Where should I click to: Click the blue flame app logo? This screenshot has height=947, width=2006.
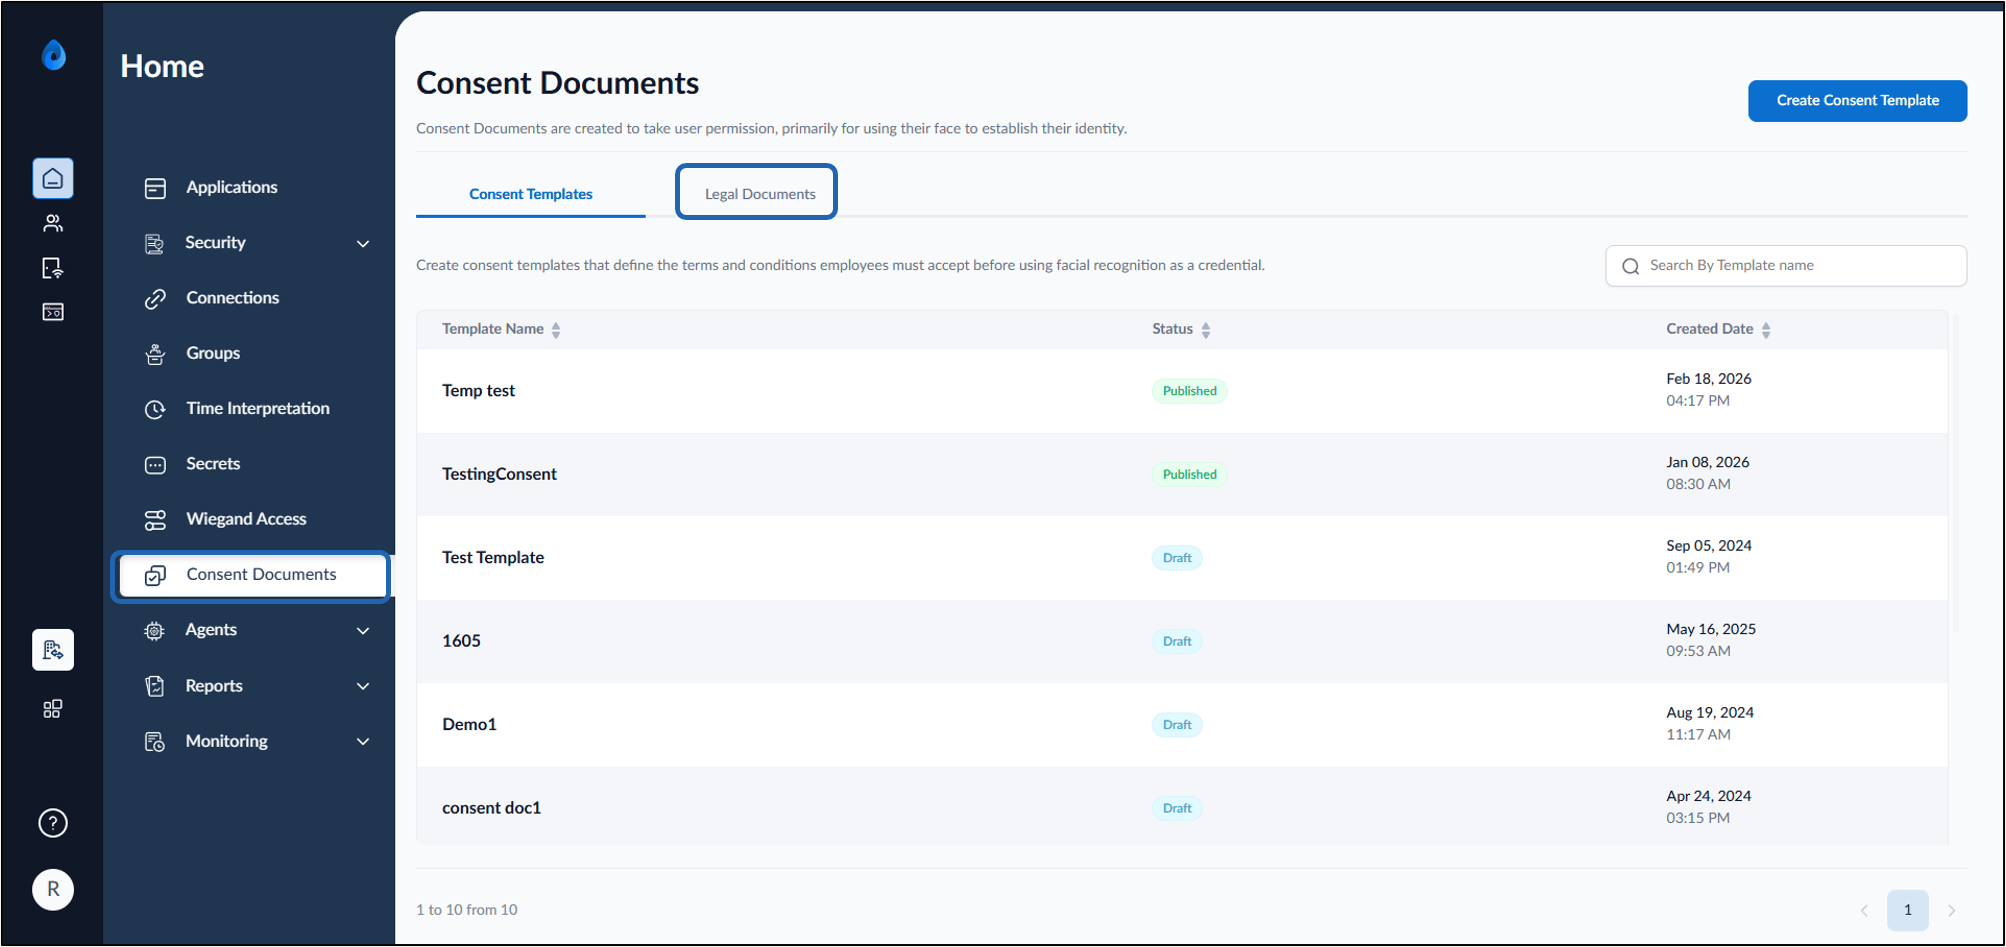coord(54,55)
